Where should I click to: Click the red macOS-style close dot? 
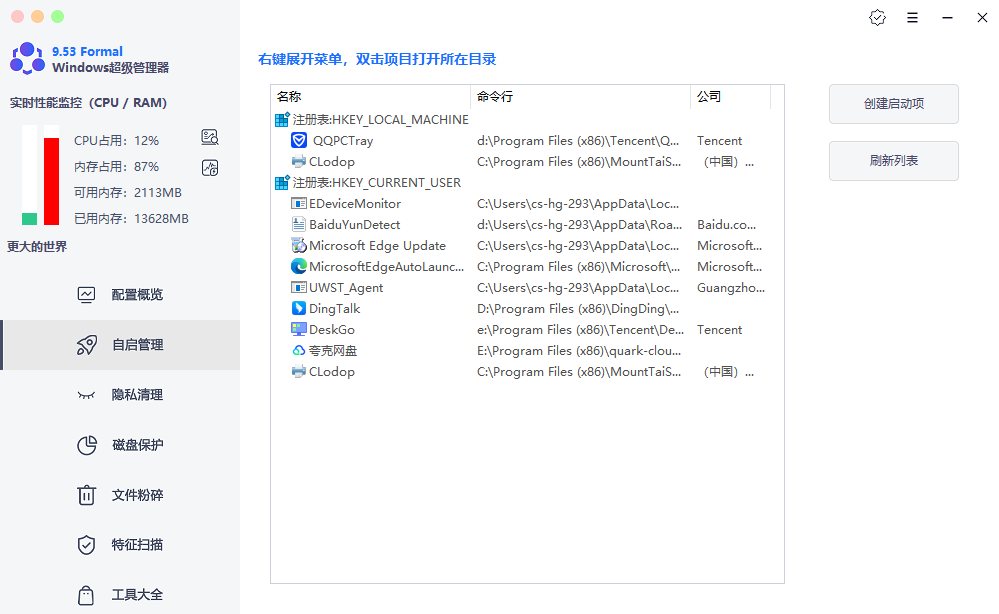17,17
